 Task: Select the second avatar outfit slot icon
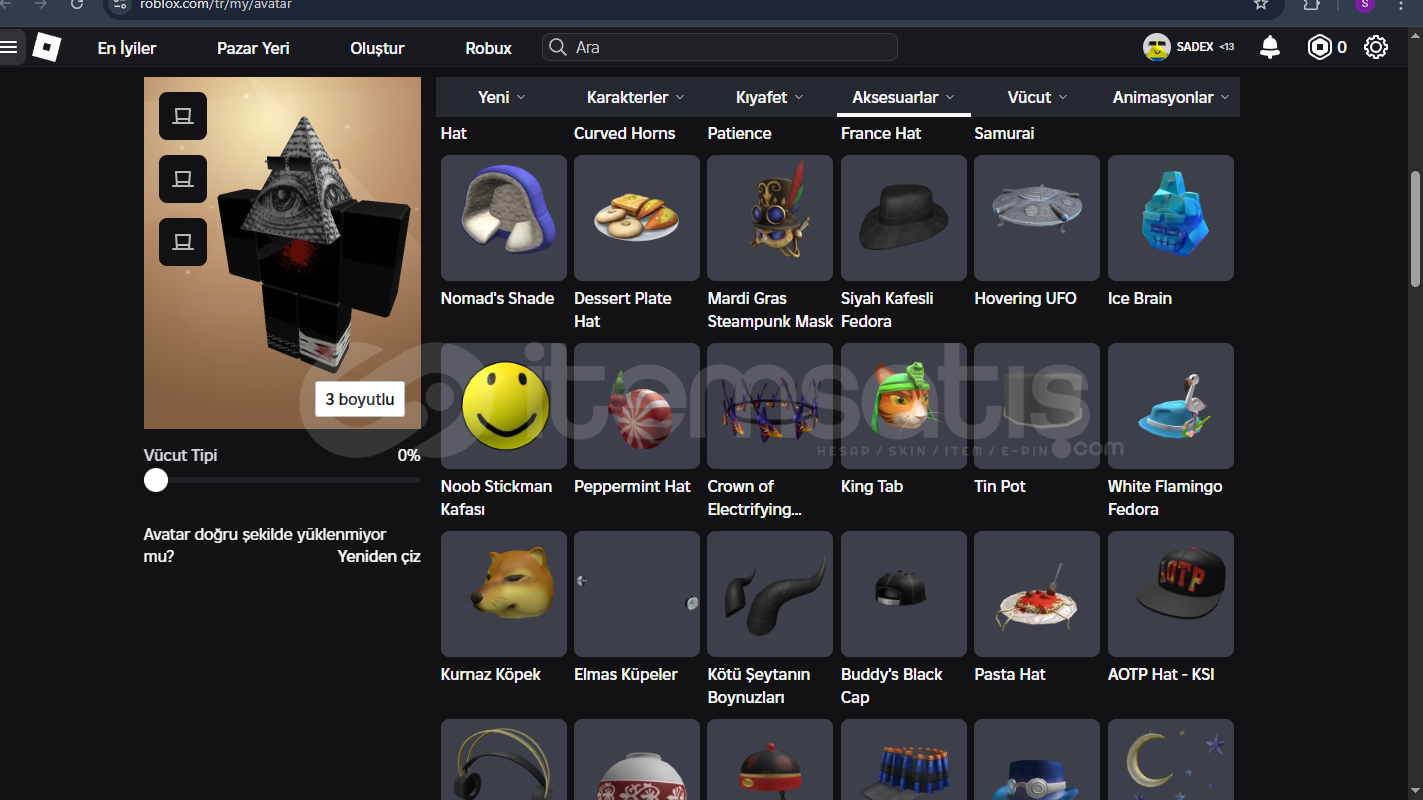183,179
